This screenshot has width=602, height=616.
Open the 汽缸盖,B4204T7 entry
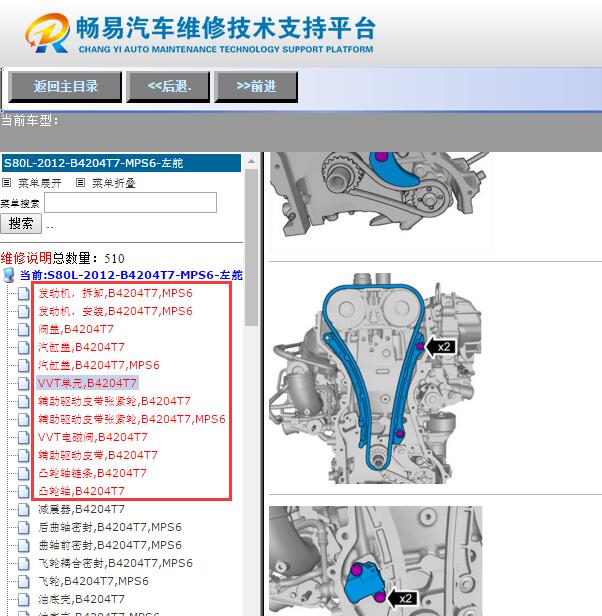tap(81, 347)
